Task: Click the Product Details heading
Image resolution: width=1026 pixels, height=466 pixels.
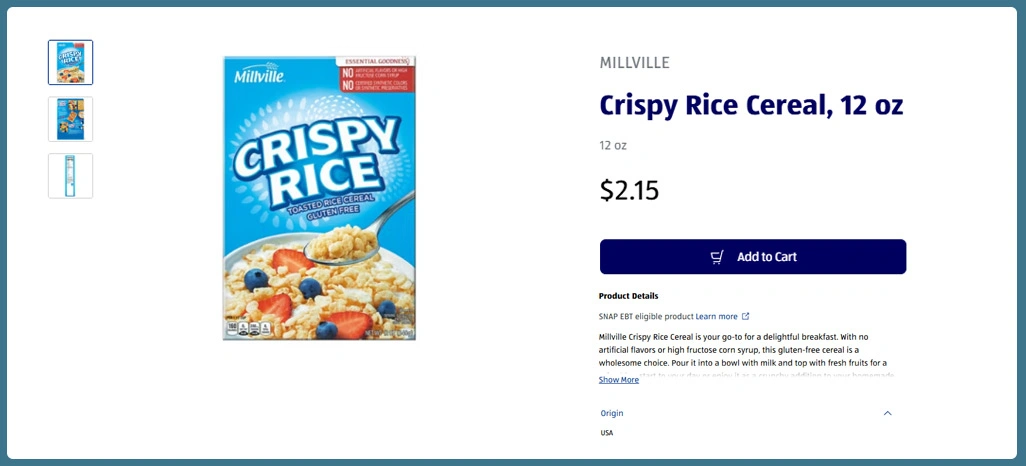Action: pos(628,296)
